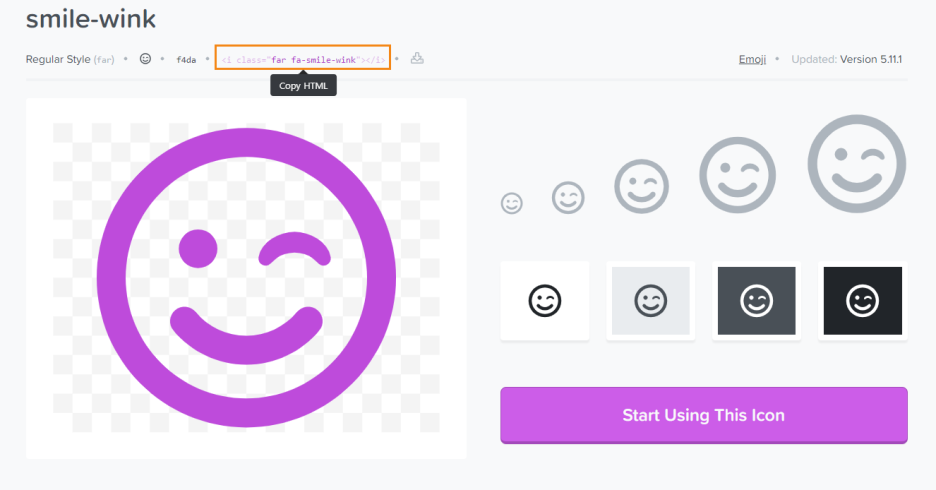Viewport: 936px width, 490px height.
Task: Click the download SVG icon
Action: (x=417, y=58)
